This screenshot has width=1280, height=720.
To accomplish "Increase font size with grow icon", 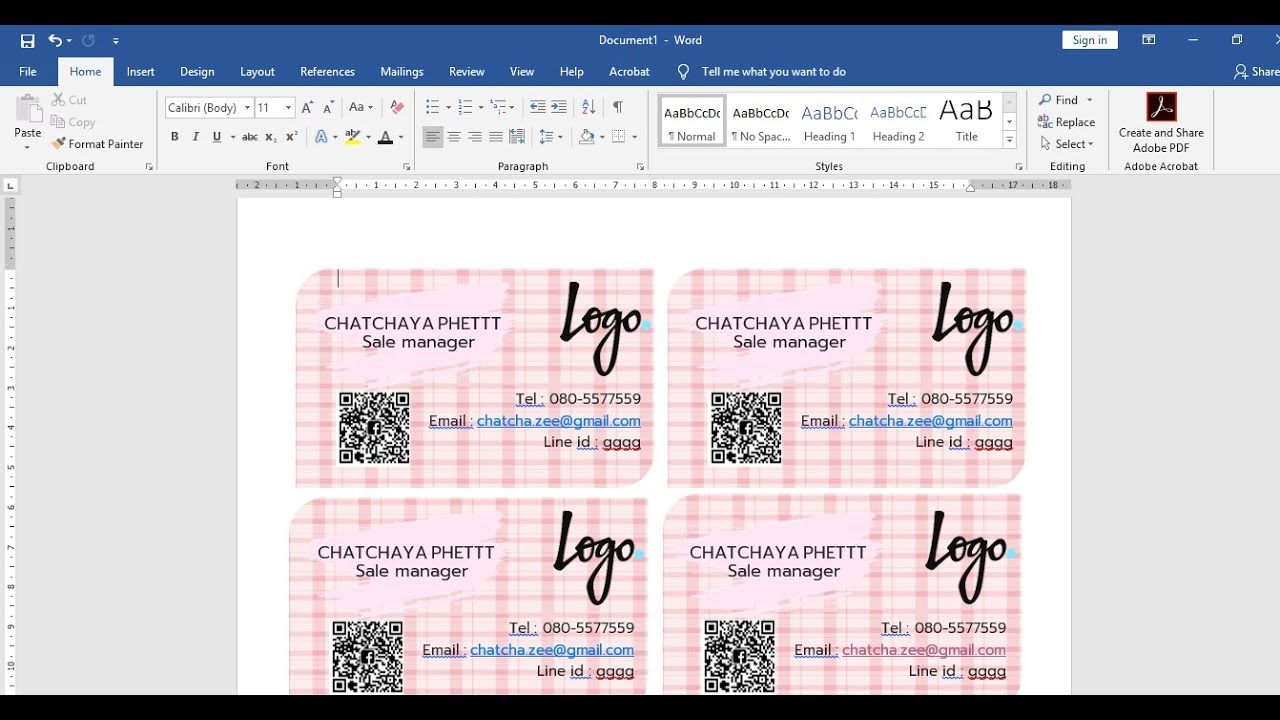I will click(307, 108).
